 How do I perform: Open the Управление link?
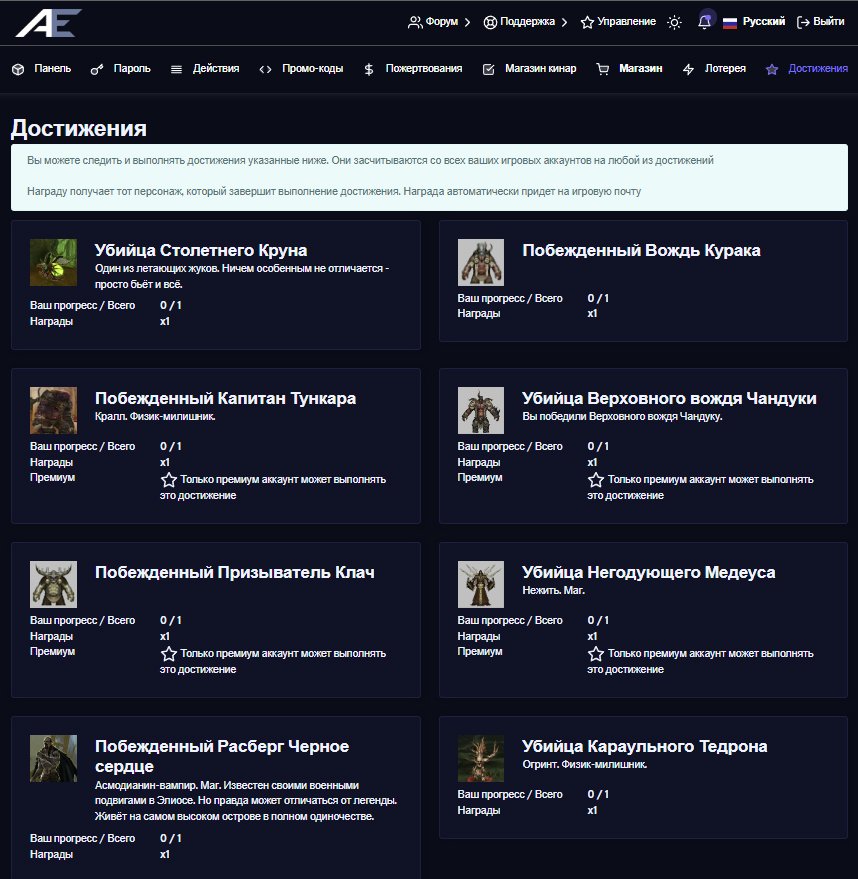click(x=618, y=22)
